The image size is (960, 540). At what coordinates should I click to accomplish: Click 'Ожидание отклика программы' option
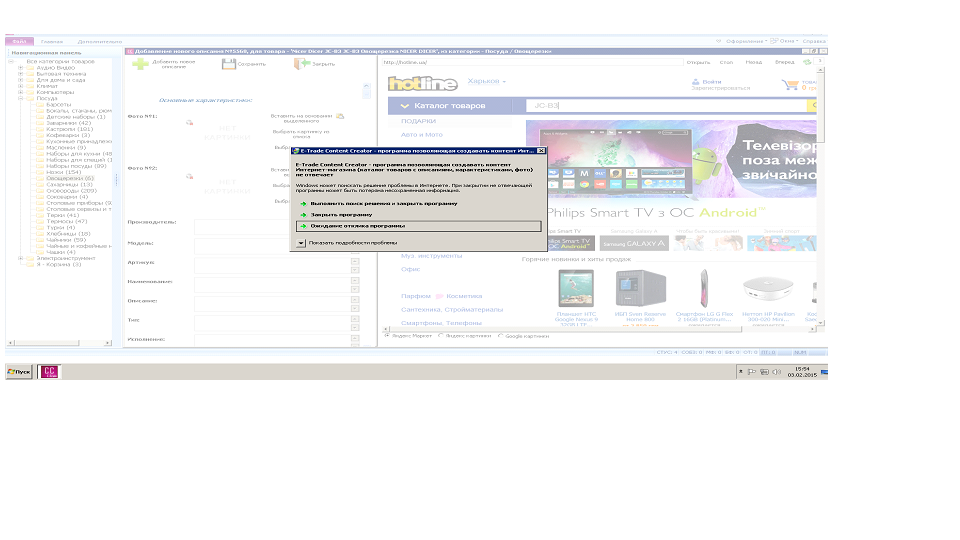[418, 226]
